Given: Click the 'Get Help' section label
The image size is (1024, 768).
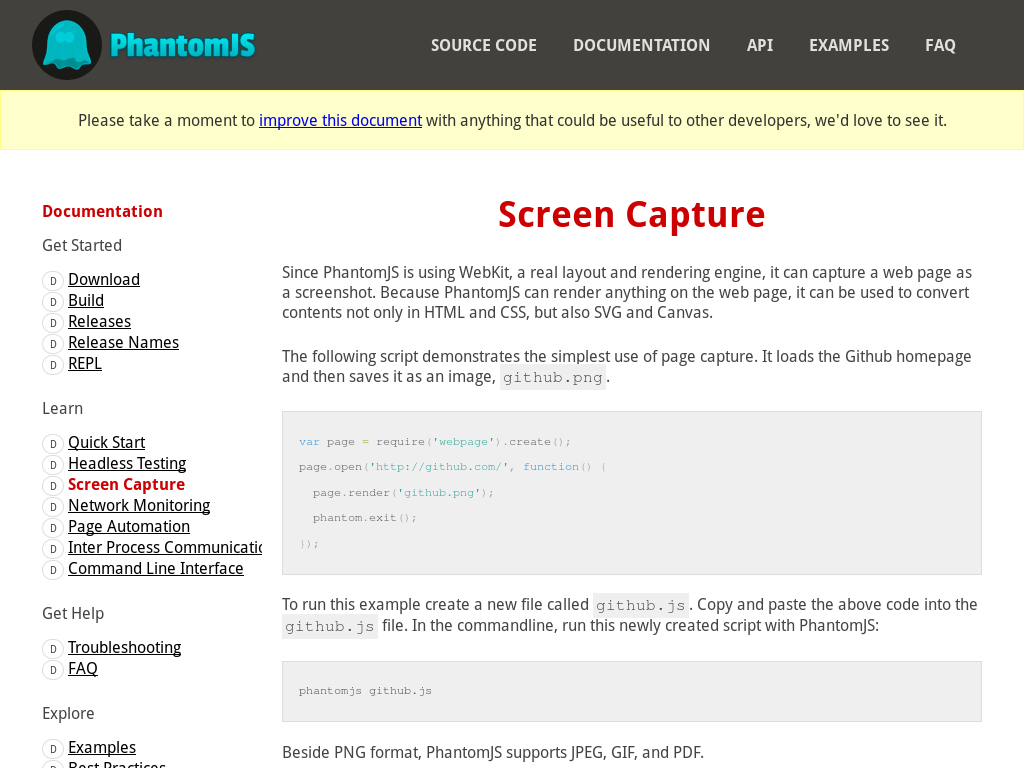Looking at the screenshot, I should (x=72, y=614).
